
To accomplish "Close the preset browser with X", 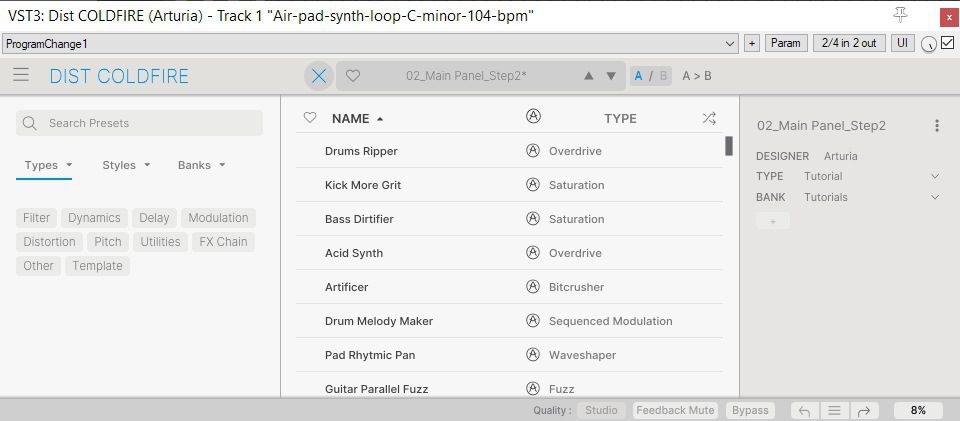I will coord(319,76).
